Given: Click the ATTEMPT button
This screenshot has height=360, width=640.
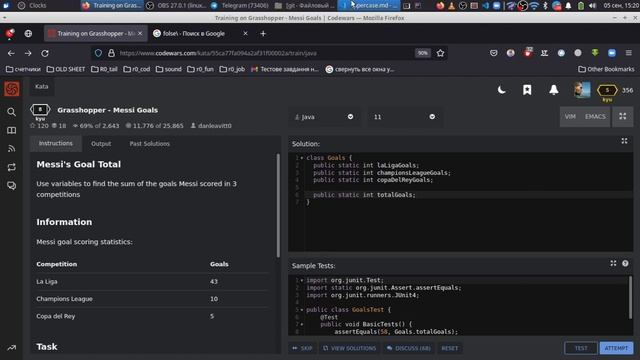Looking at the screenshot, I should pyautogui.click(x=616, y=348).
